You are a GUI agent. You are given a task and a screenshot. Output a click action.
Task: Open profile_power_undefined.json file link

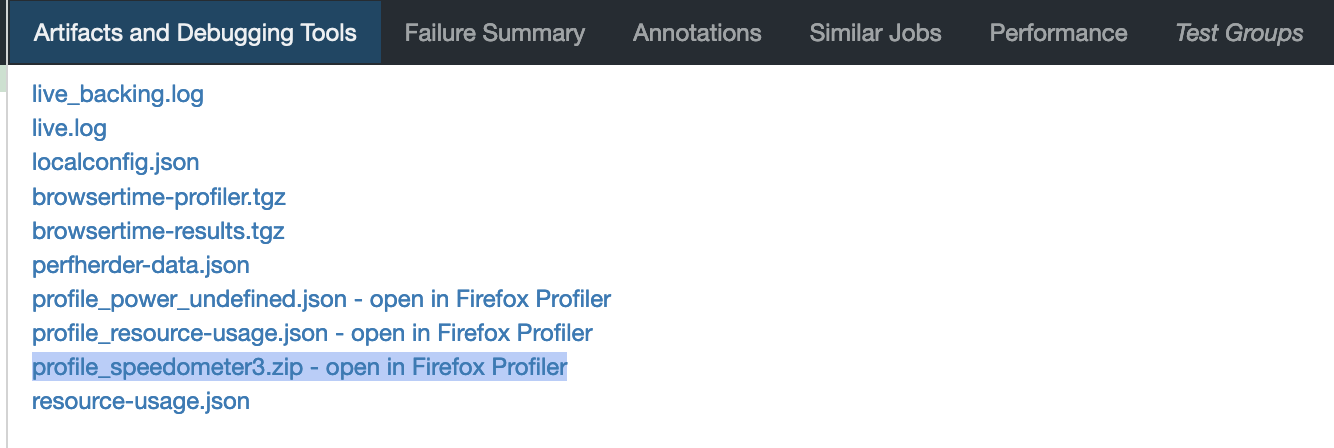coord(189,299)
